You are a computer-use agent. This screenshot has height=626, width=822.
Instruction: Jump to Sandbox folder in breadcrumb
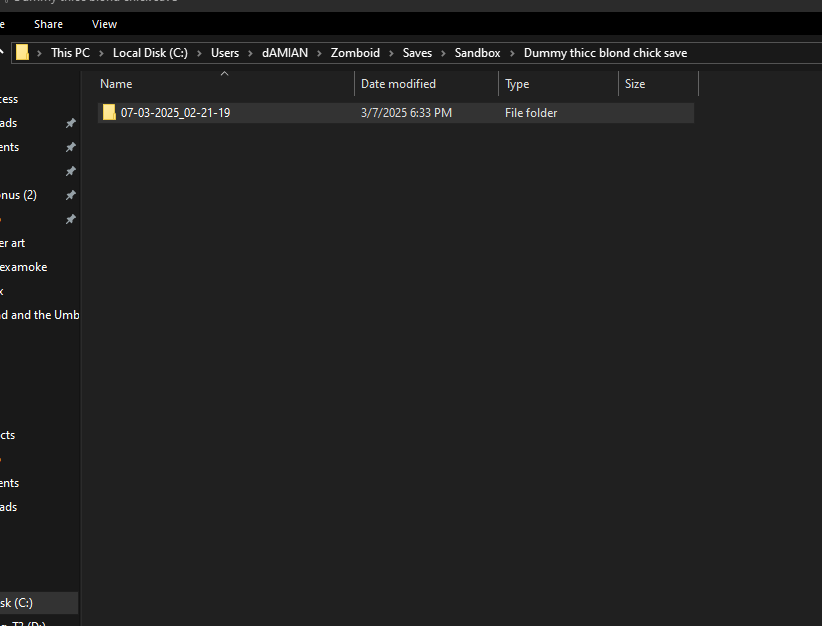[477, 53]
